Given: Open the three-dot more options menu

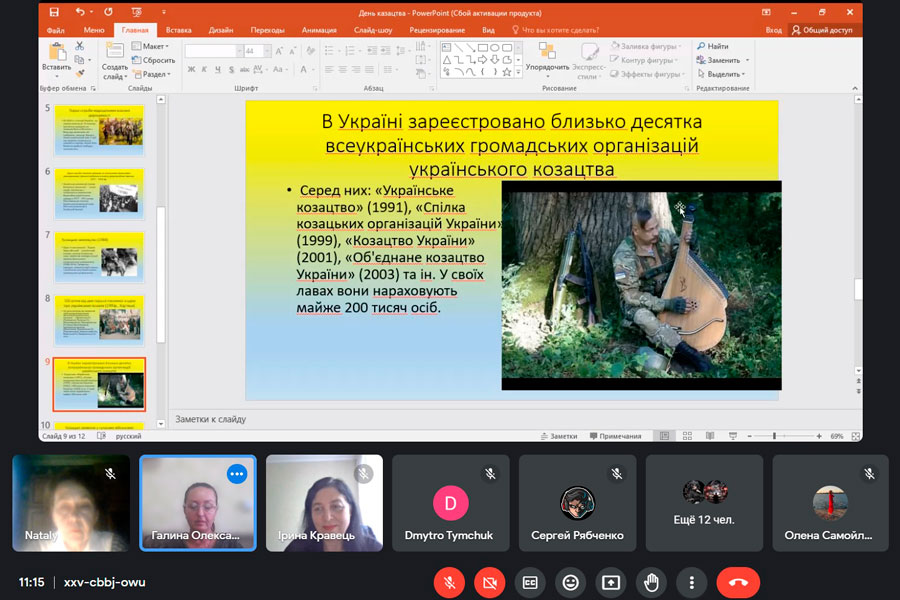Looking at the screenshot, I should pos(691,582).
